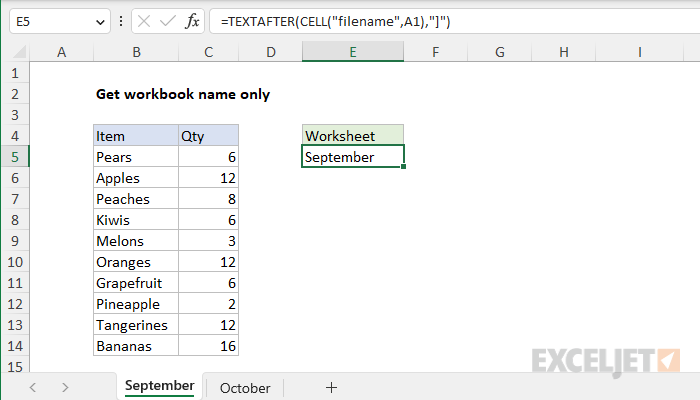Select the September sheet tab
This screenshot has height=400, width=700.
pos(159,386)
